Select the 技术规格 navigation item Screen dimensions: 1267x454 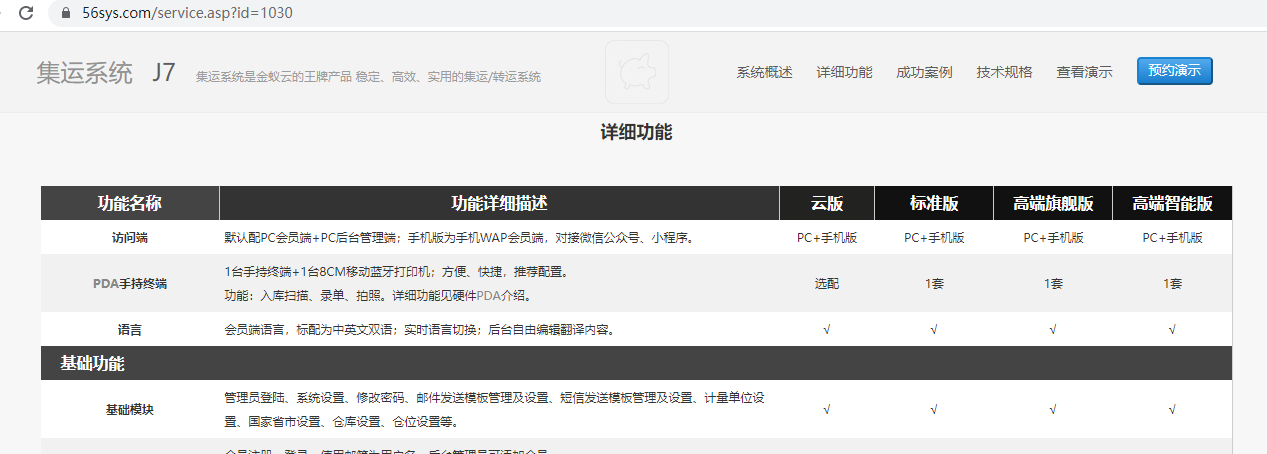1004,72
